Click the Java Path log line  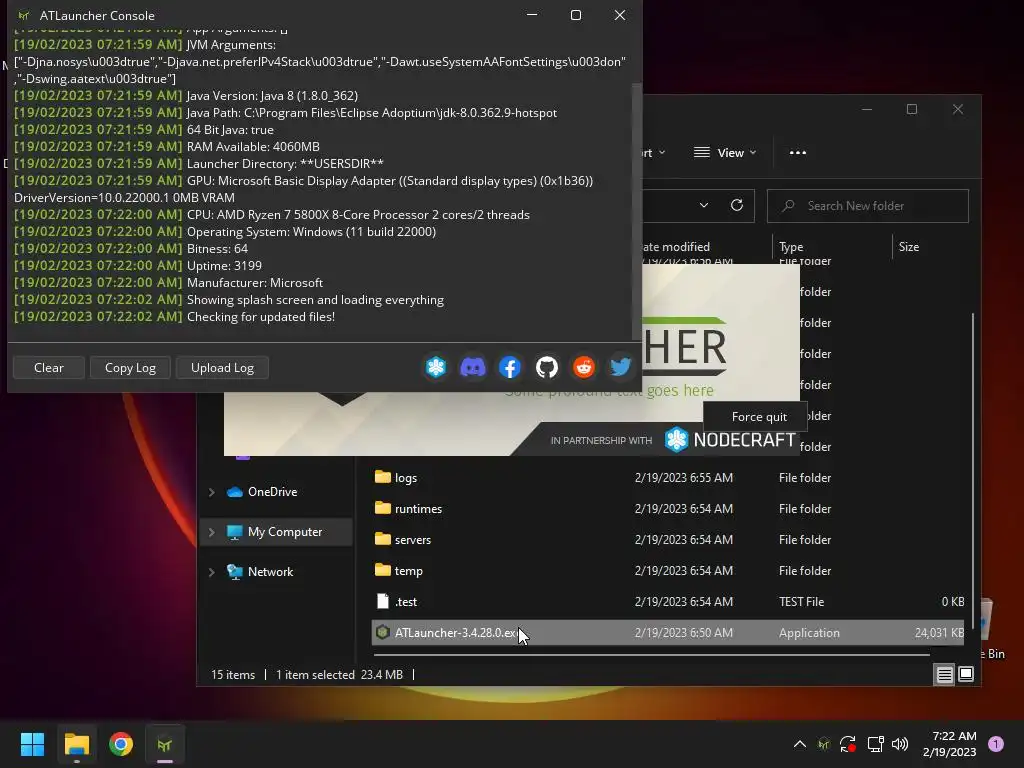click(286, 112)
